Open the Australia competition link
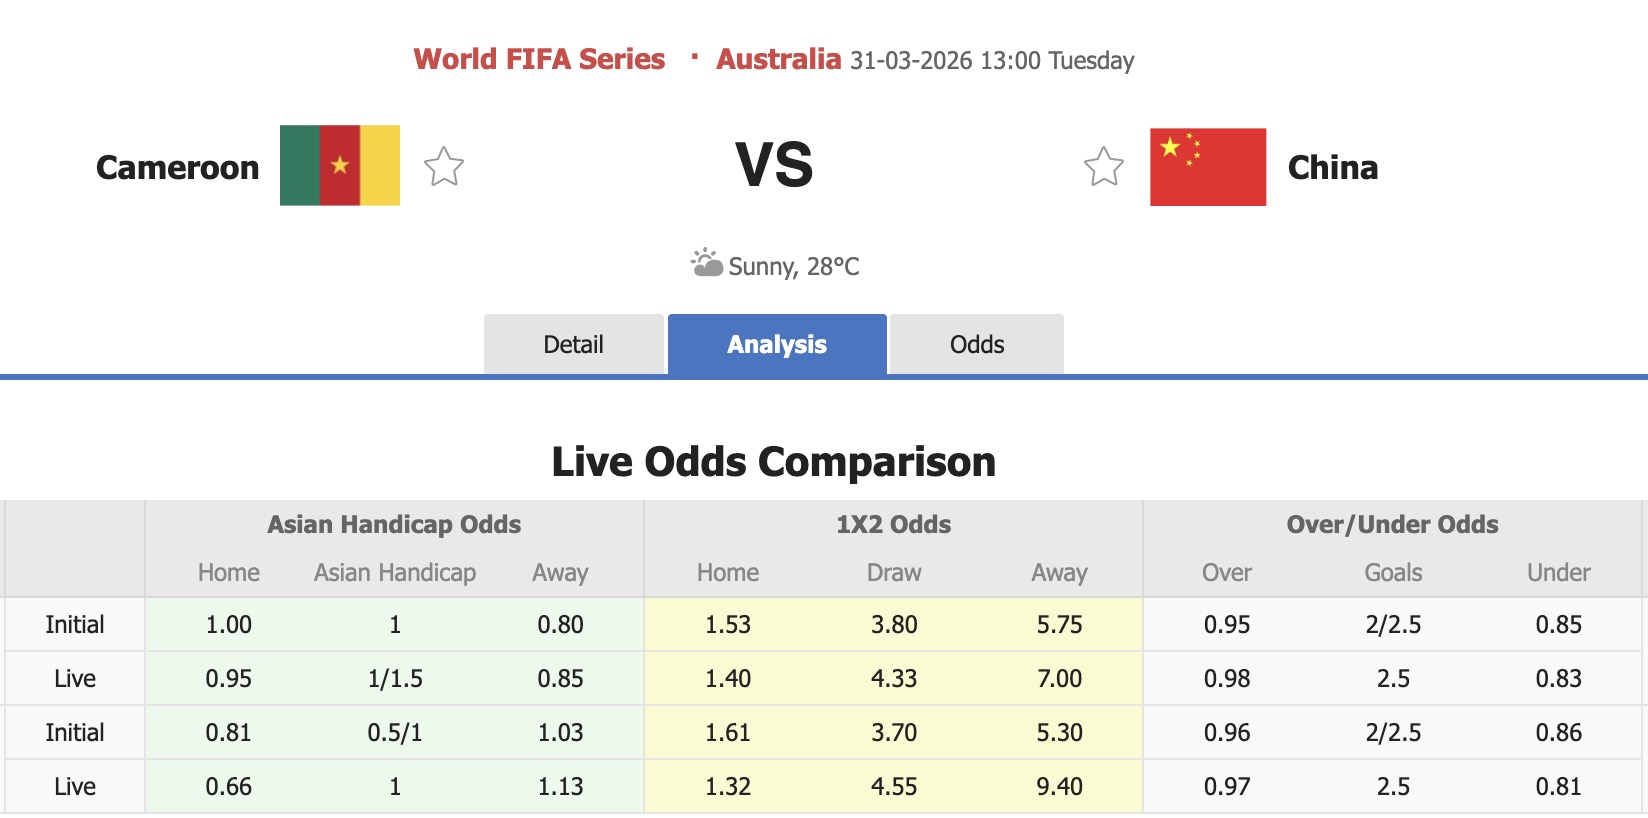1648x818 pixels. [777, 59]
